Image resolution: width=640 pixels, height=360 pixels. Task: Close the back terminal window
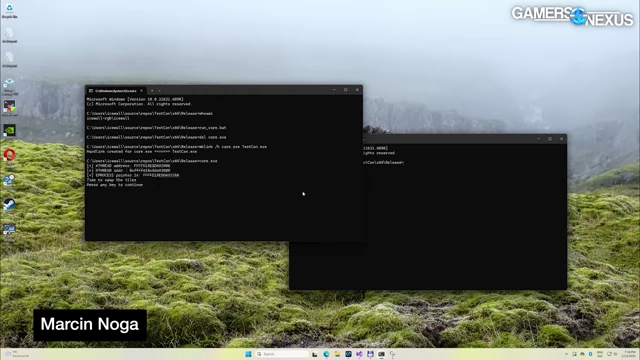562,139
